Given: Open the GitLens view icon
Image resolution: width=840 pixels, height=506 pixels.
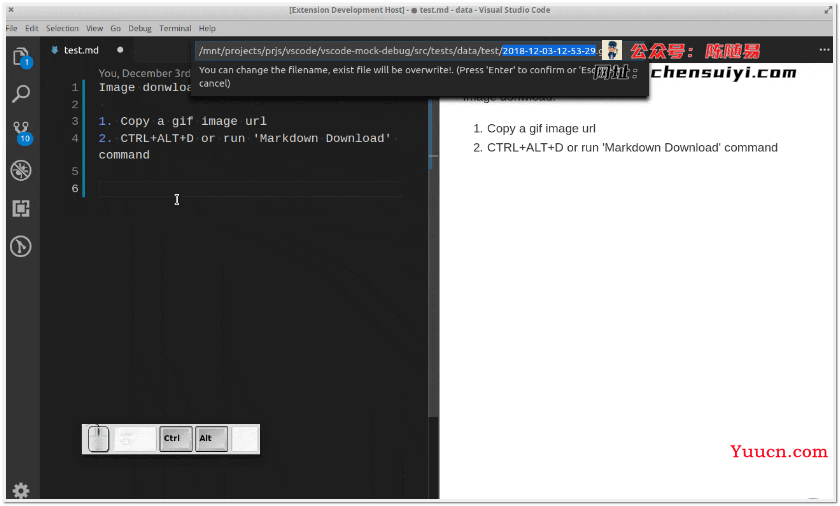Looking at the screenshot, I should point(21,246).
